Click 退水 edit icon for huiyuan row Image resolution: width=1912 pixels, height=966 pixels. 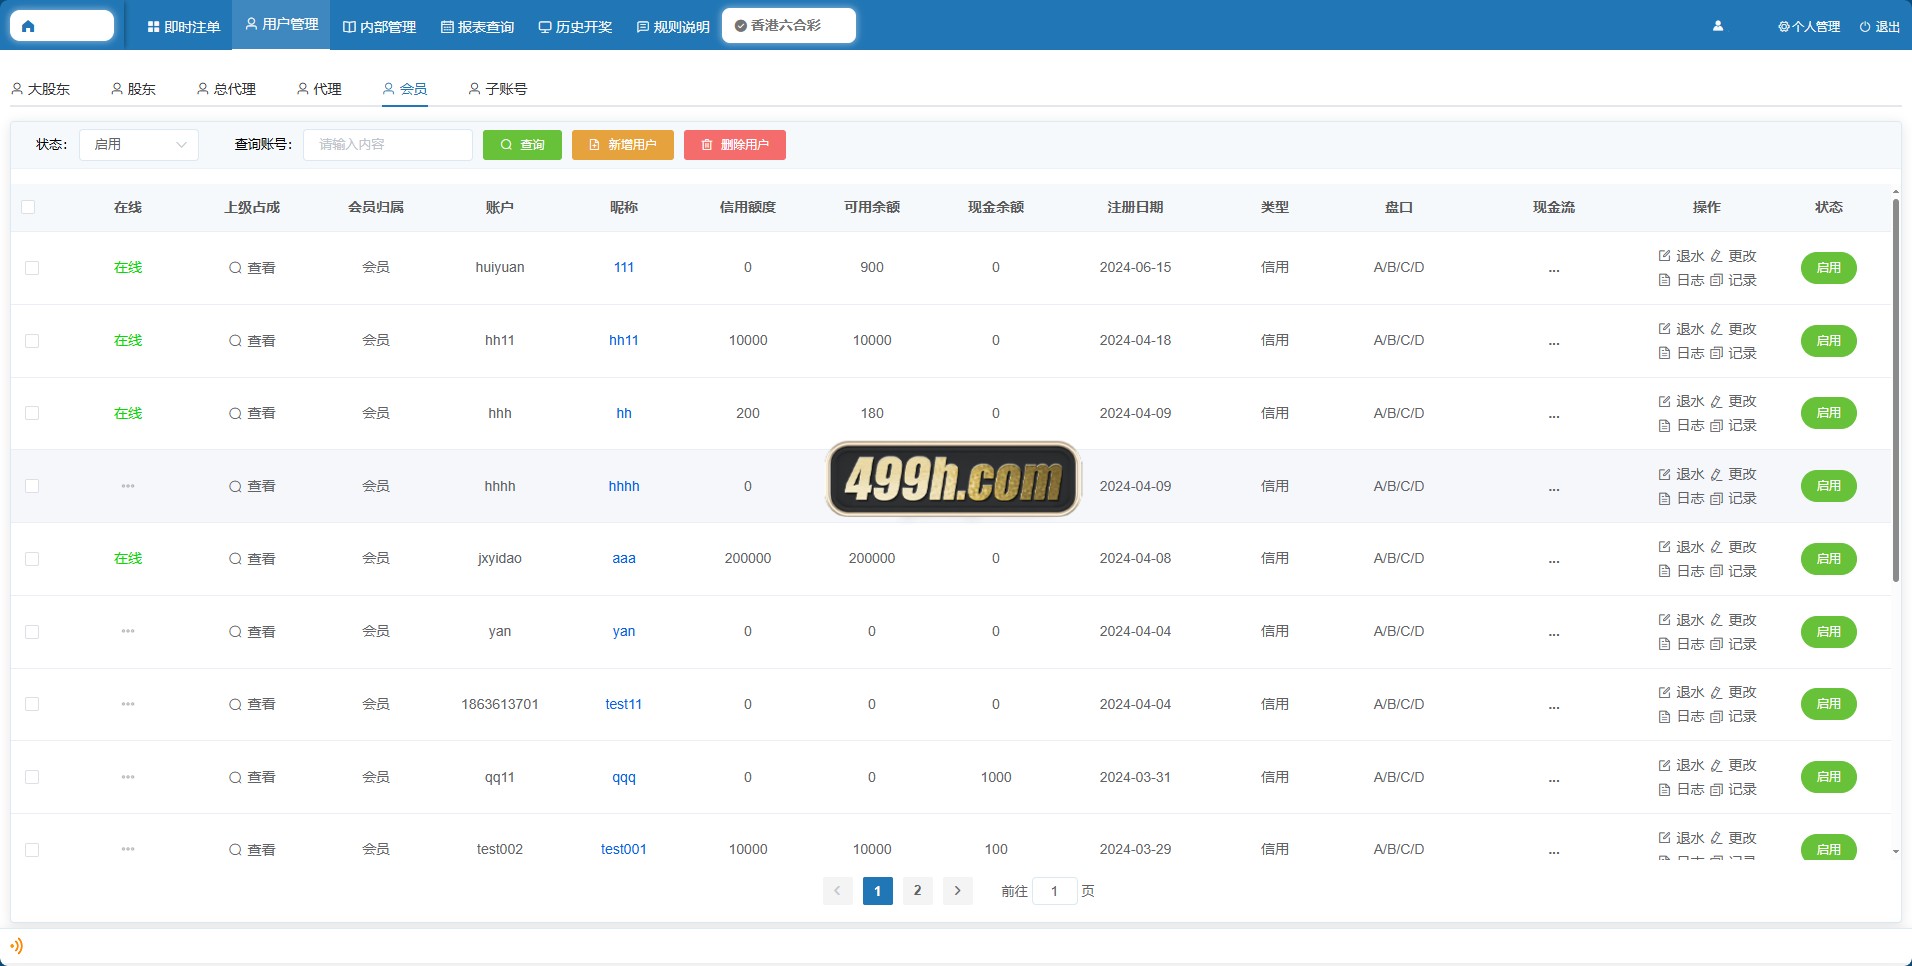[x=1664, y=256]
